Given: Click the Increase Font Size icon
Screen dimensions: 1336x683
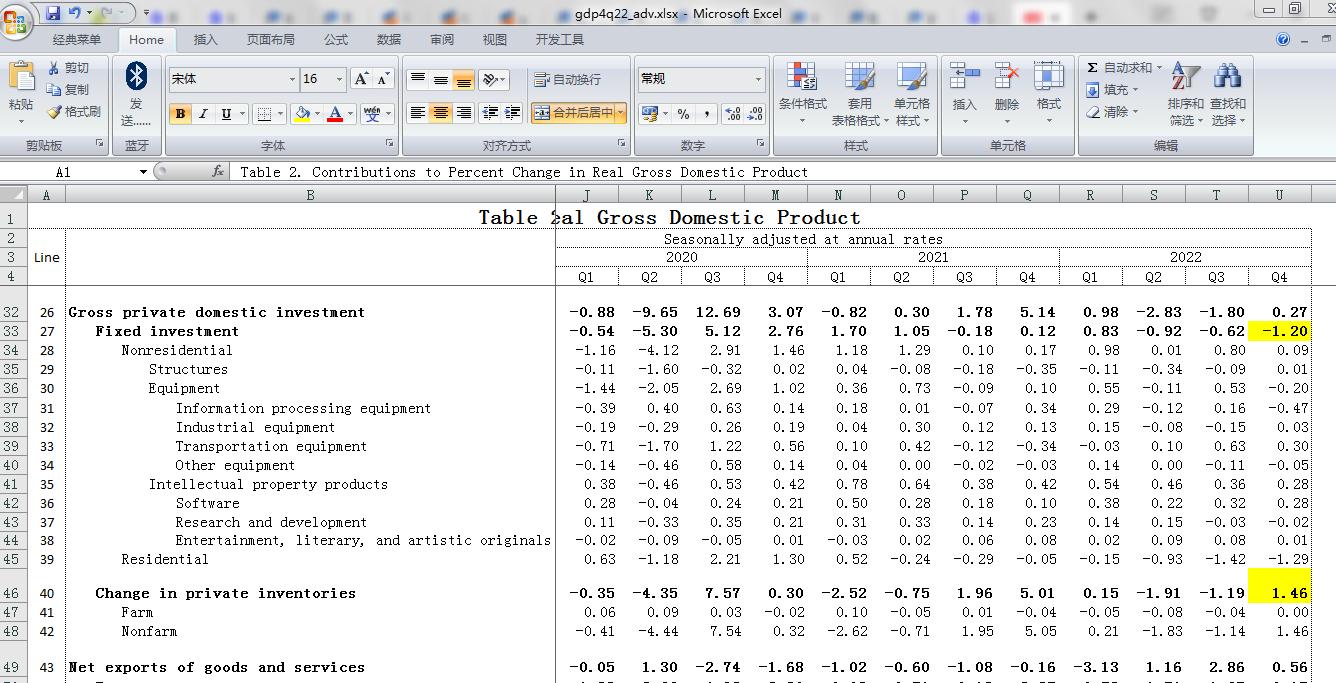Looking at the screenshot, I should 361,79.
